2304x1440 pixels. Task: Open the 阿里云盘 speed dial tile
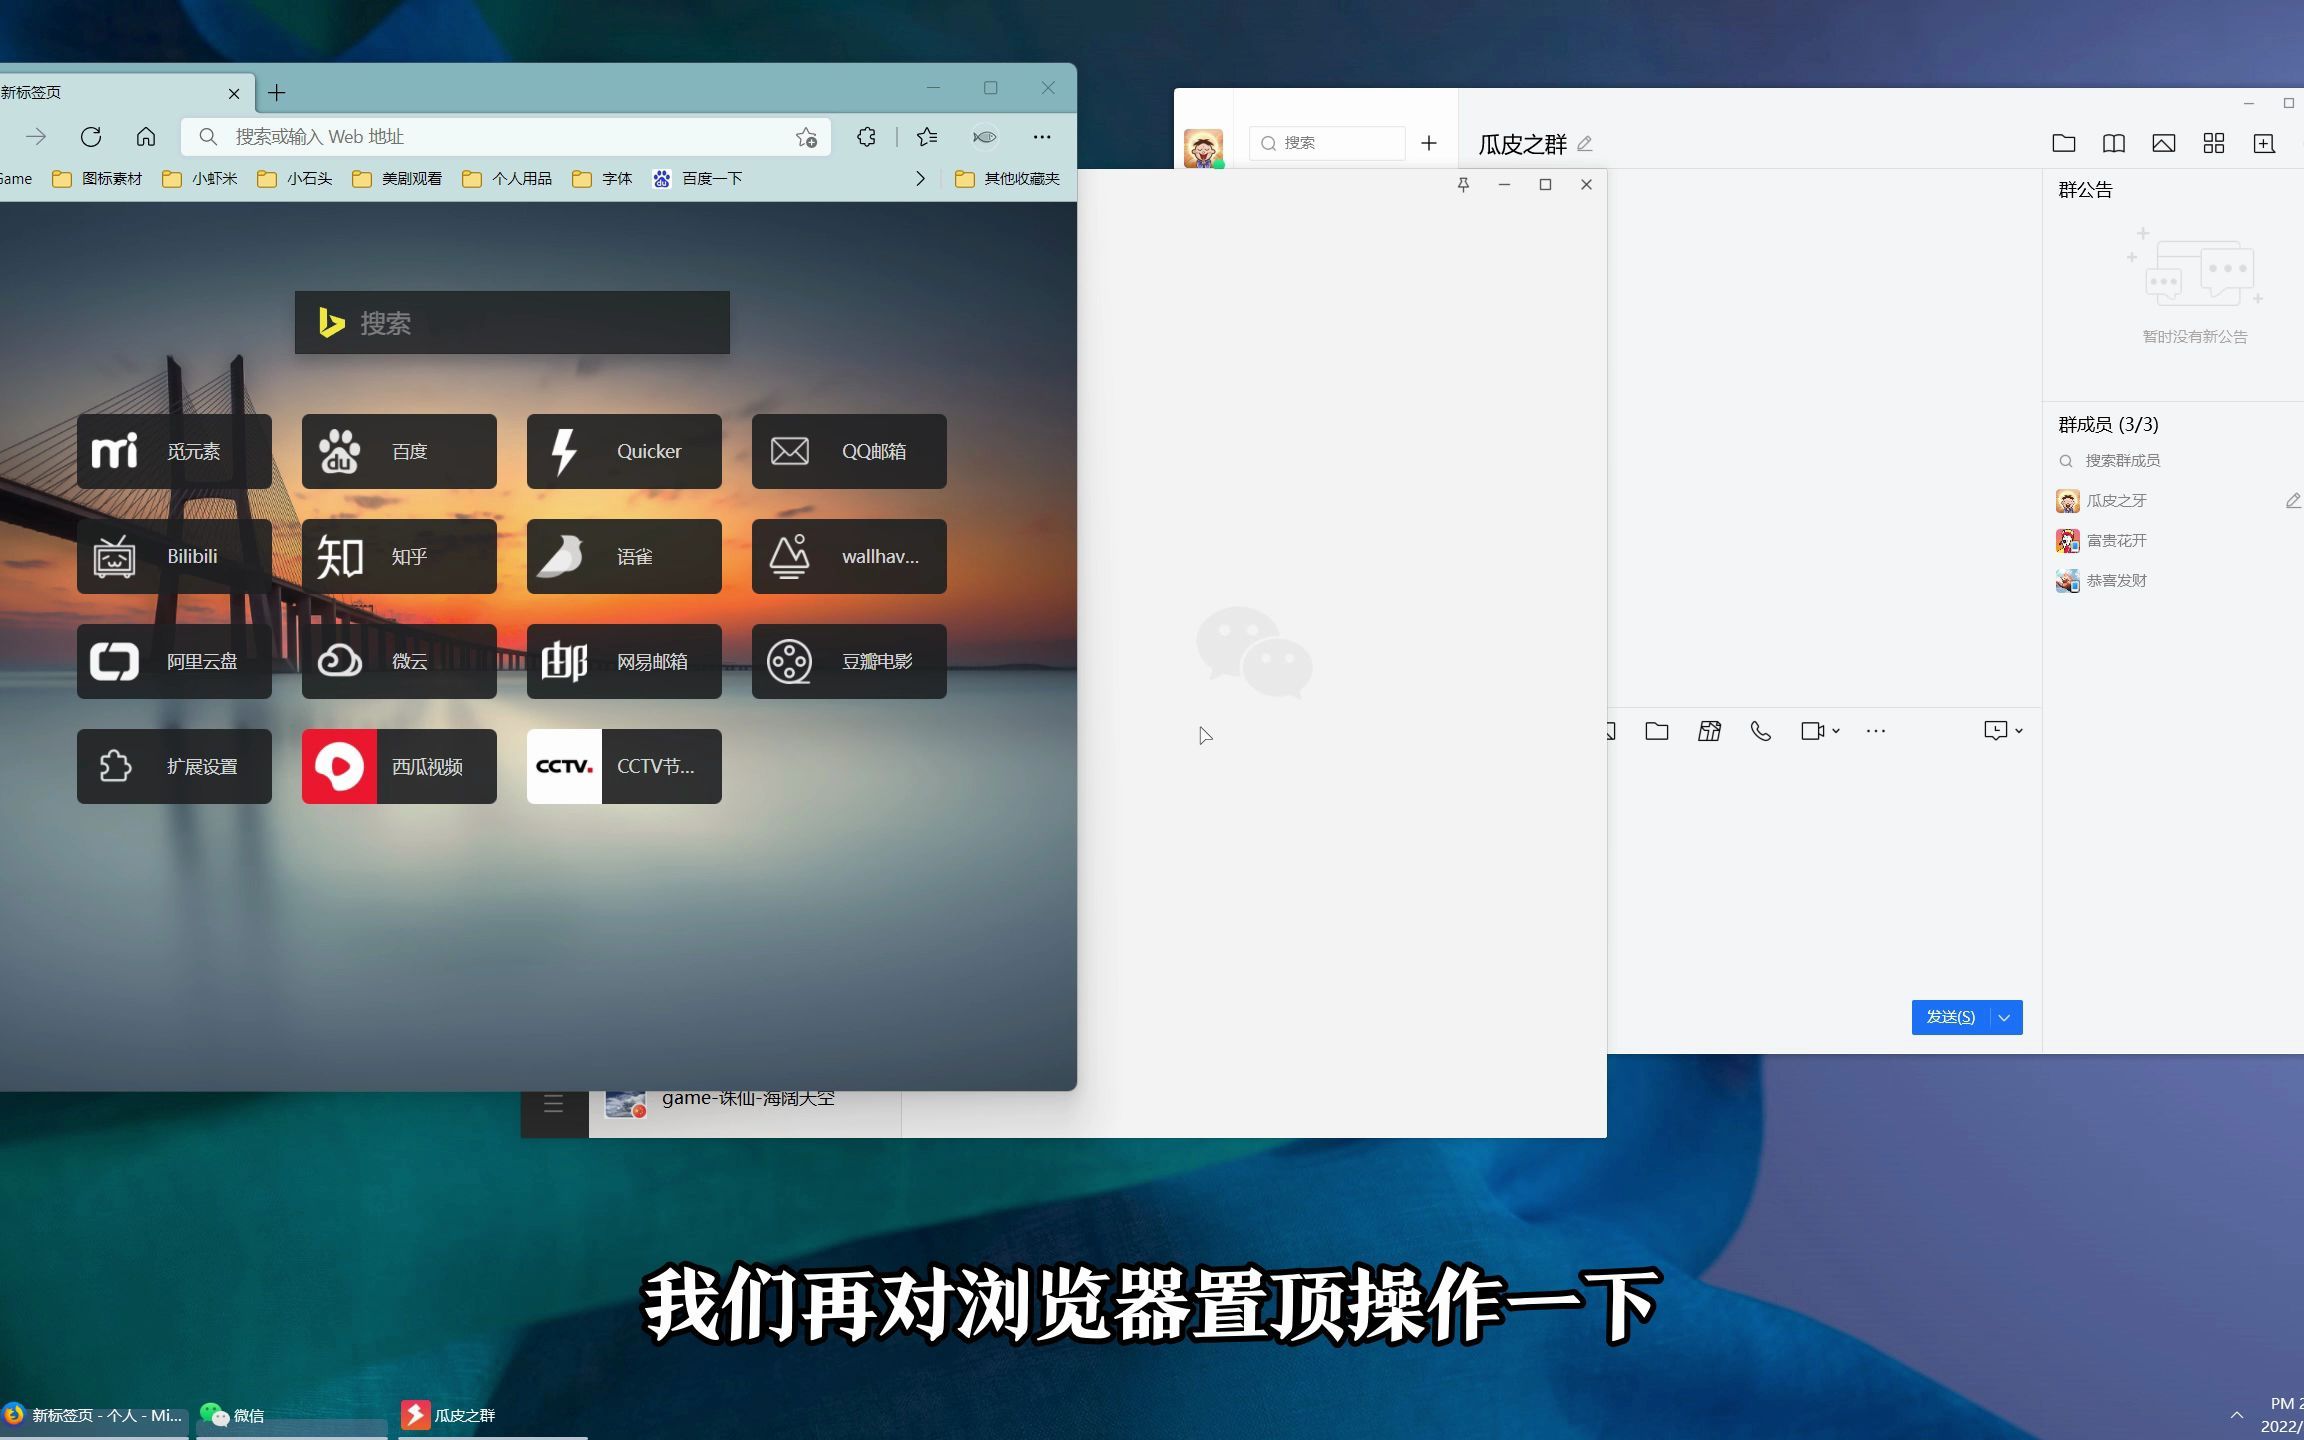(174, 661)
